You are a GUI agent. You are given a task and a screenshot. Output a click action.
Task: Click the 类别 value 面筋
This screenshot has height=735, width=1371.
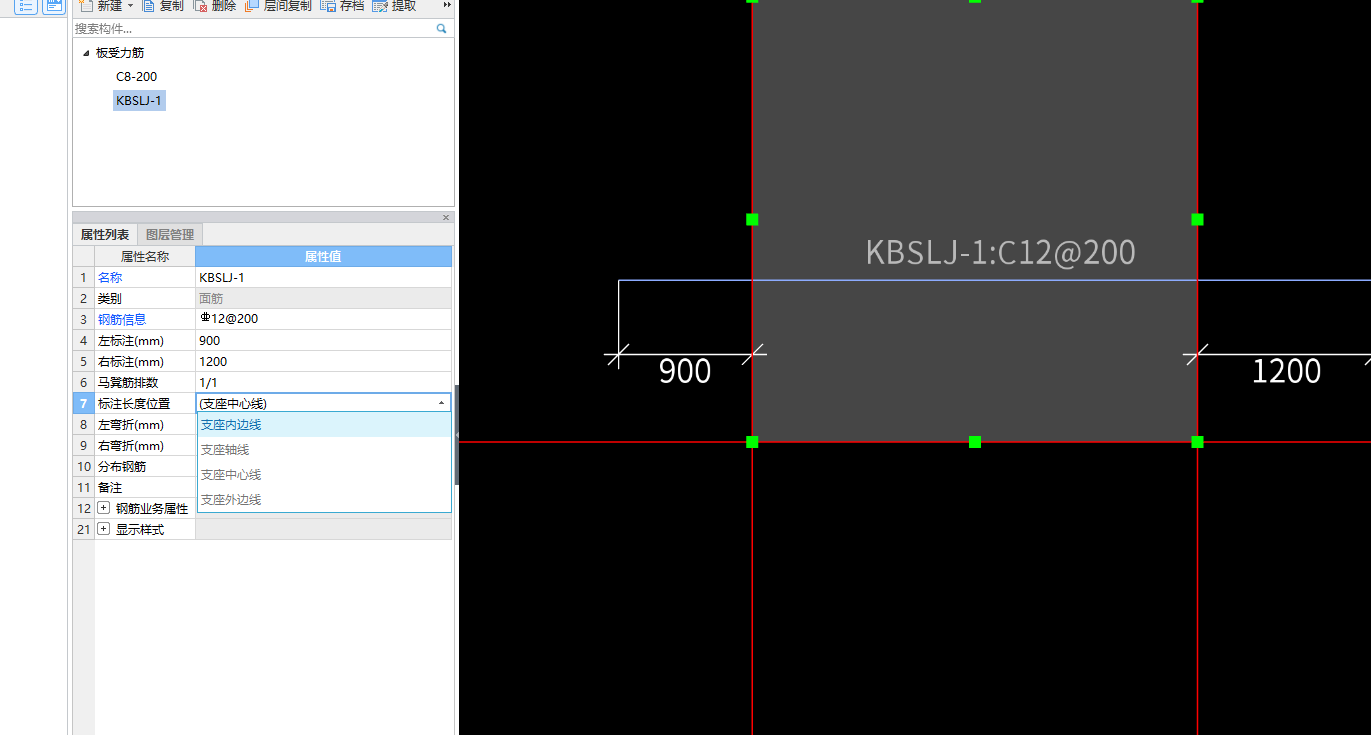coord(324,299)
